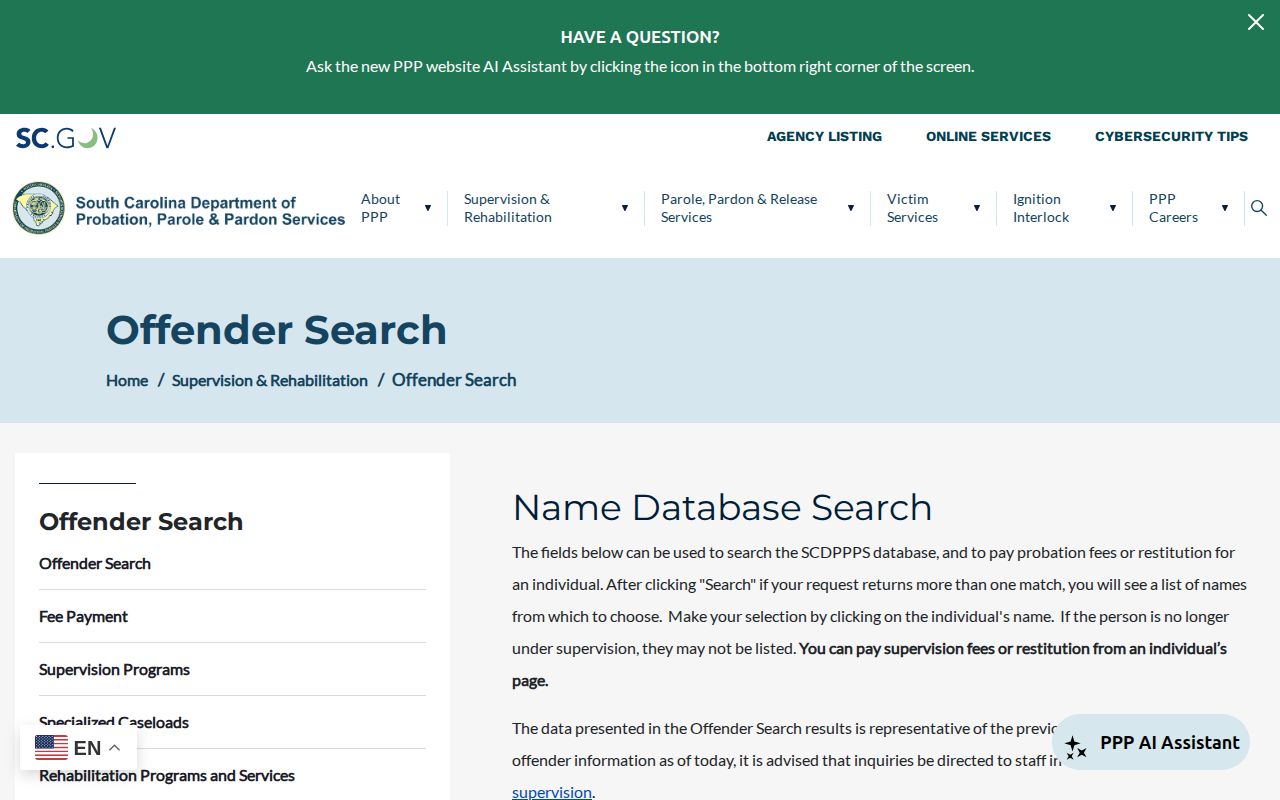Screen dimensions: 1280x800
Task: Click the Offender Search breadcrumb text
Action: tap(454, 380)
